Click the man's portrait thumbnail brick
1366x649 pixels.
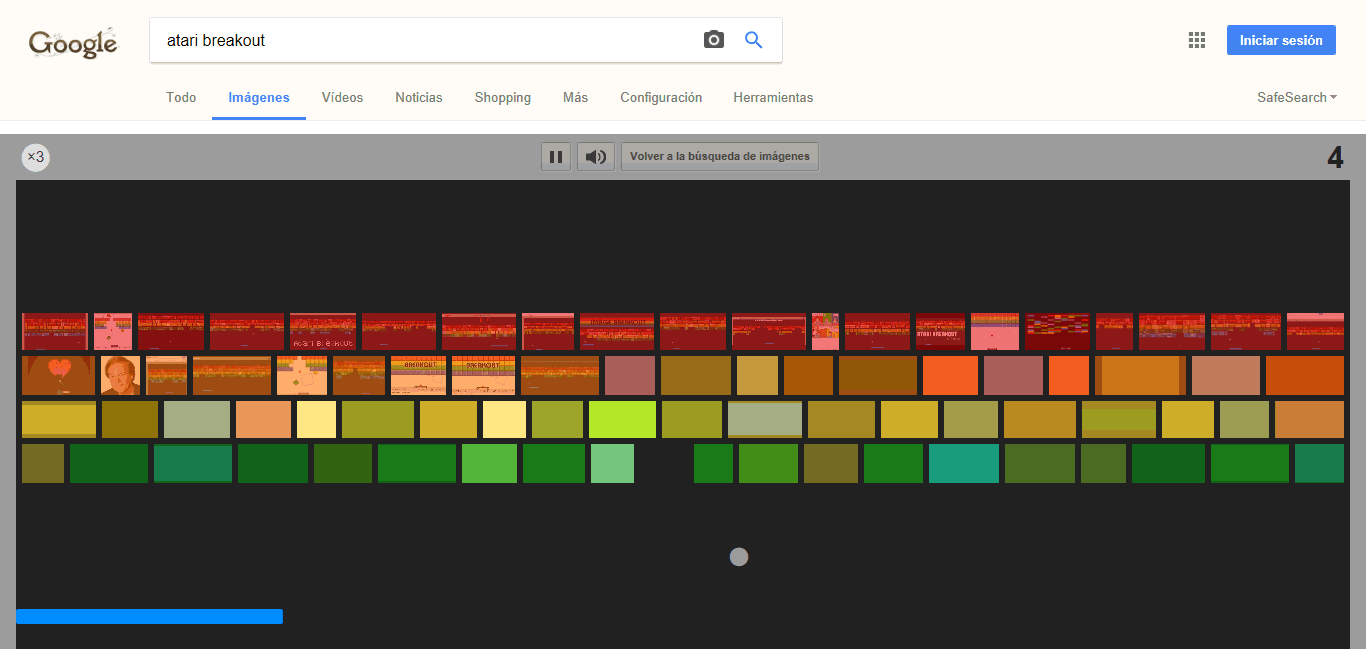pos(120,376)
